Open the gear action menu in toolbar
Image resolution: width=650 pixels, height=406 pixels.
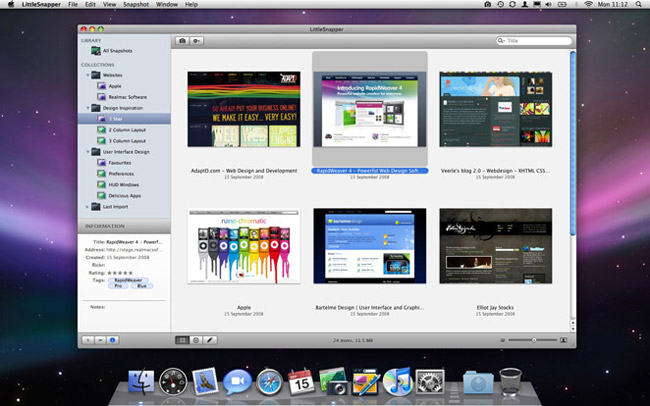196,41
